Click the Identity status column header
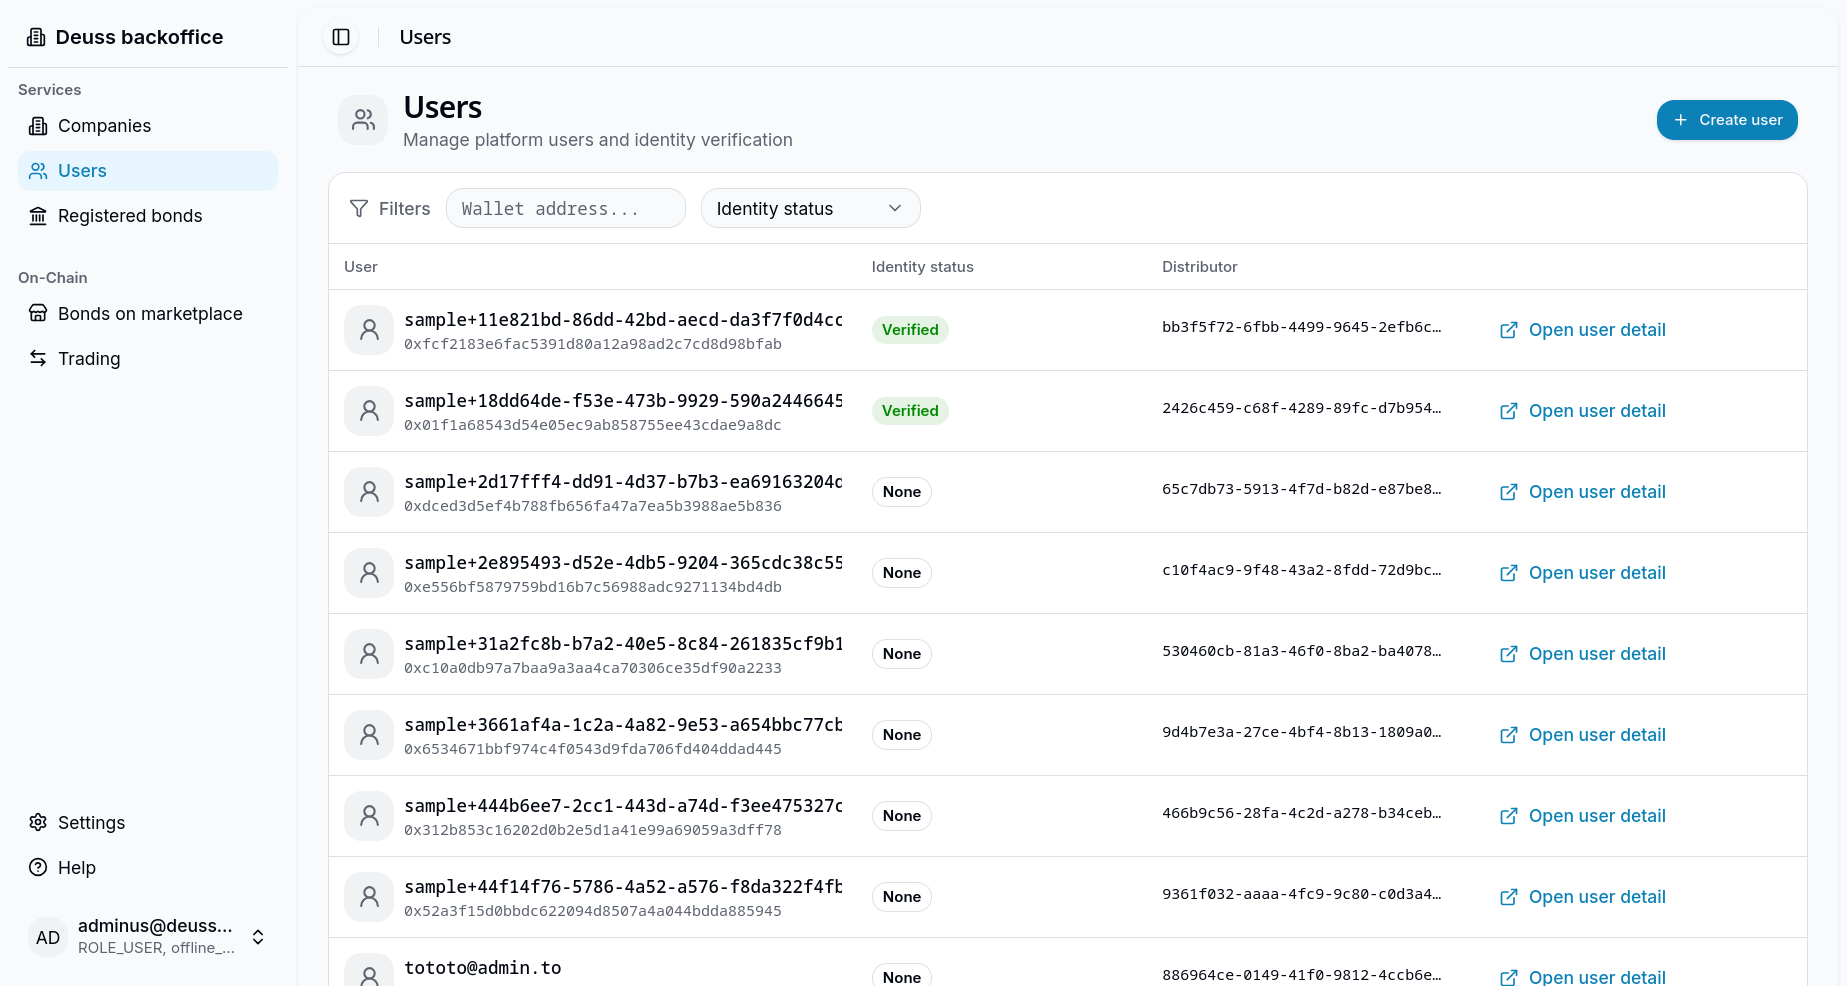1847x986 pixels. [x=922, y=267]
